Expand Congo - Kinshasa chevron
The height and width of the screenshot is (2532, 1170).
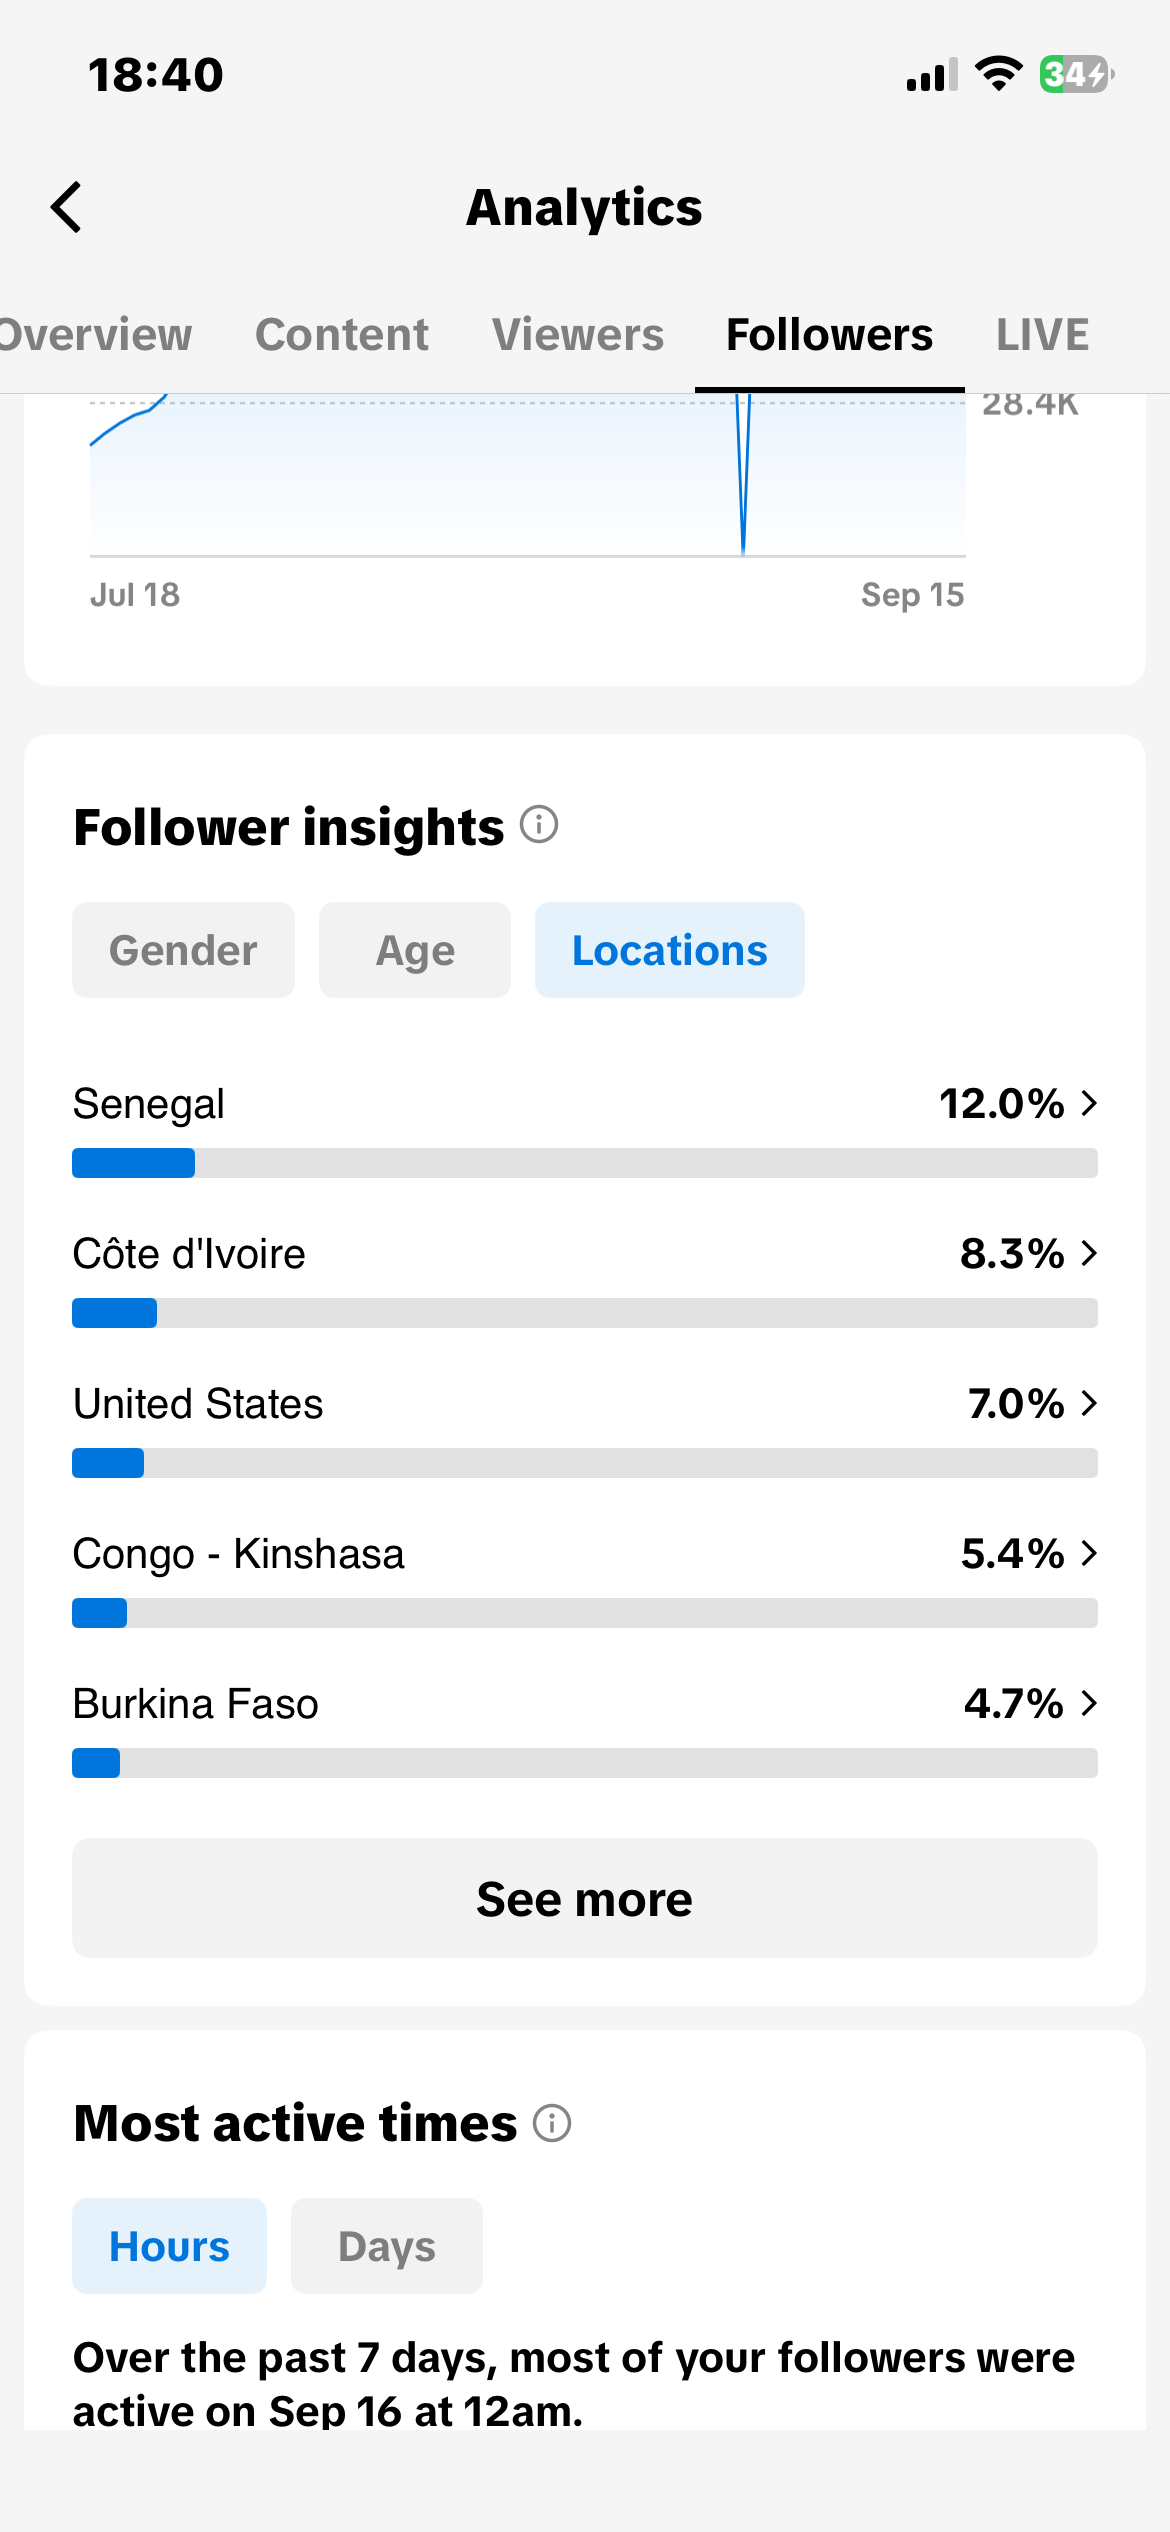click(x=1089, y=1553)
